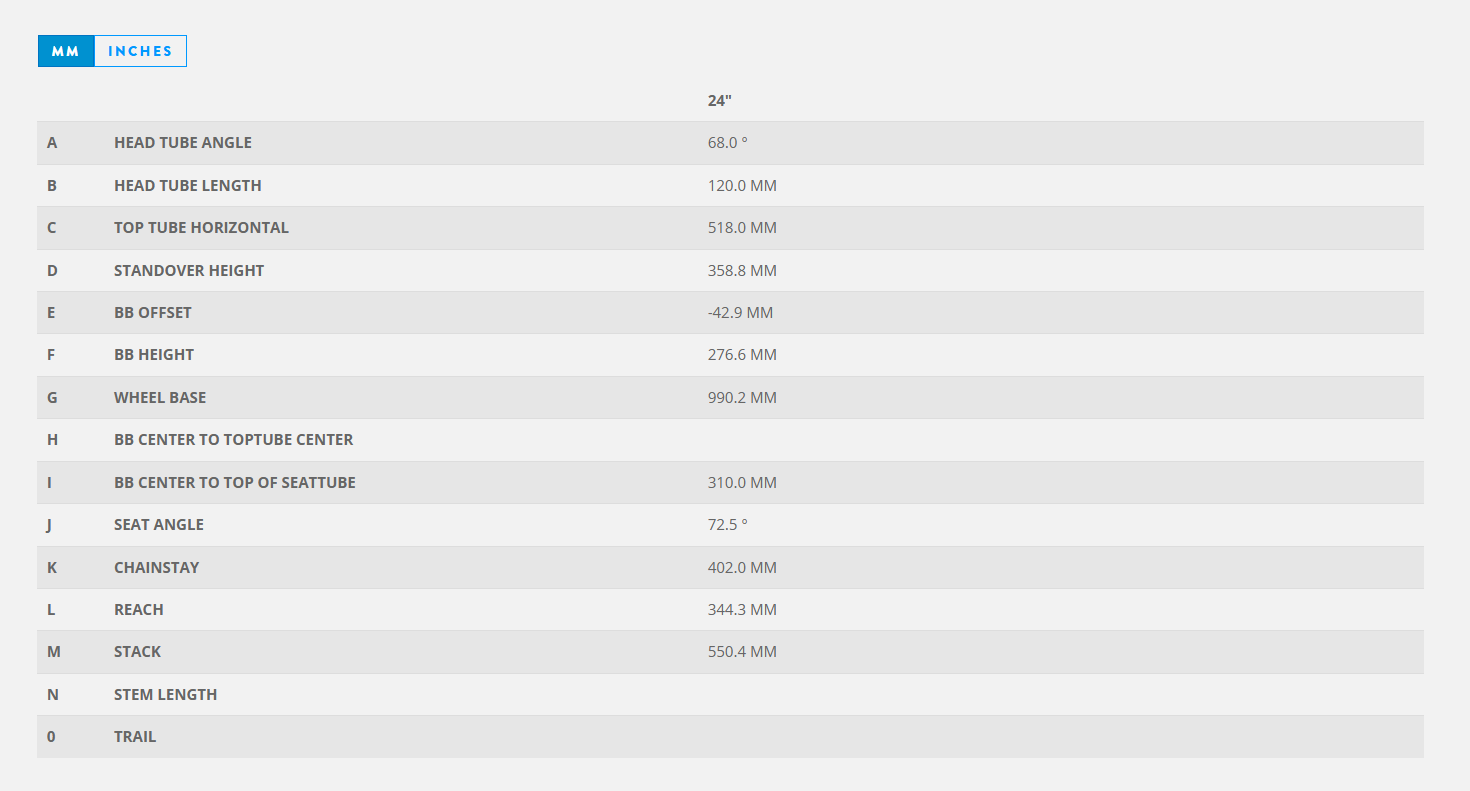This screenshot has height=791, width=1470.
Task: Click BB CENTER TO TOPTUBE CENTER label
Action: (x=233, y=440)
